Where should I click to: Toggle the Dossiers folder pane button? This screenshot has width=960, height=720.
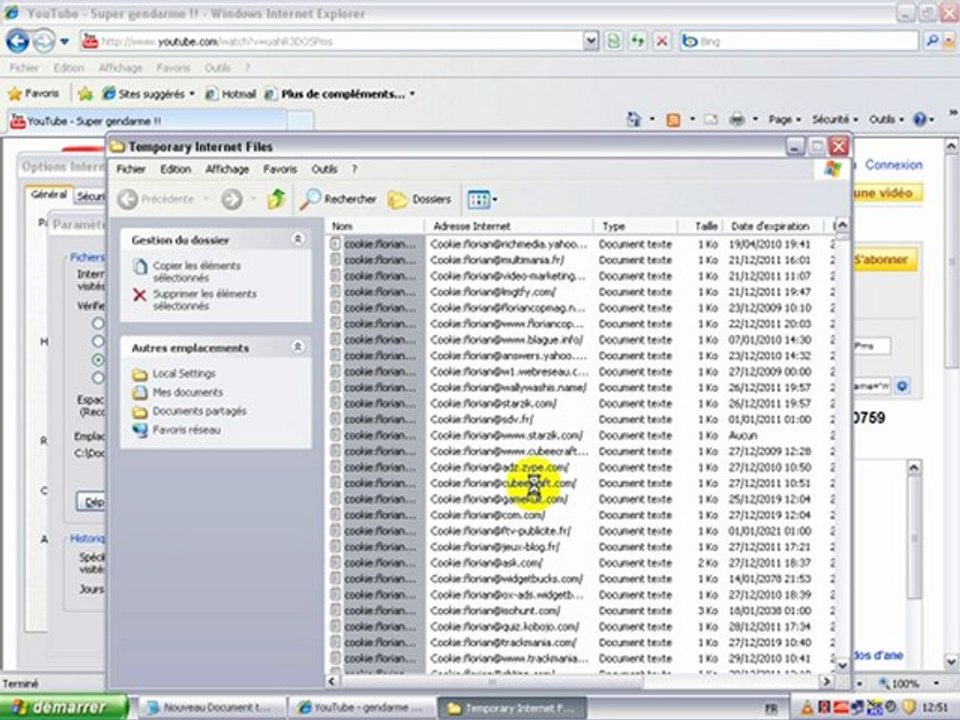click(420, 199)
